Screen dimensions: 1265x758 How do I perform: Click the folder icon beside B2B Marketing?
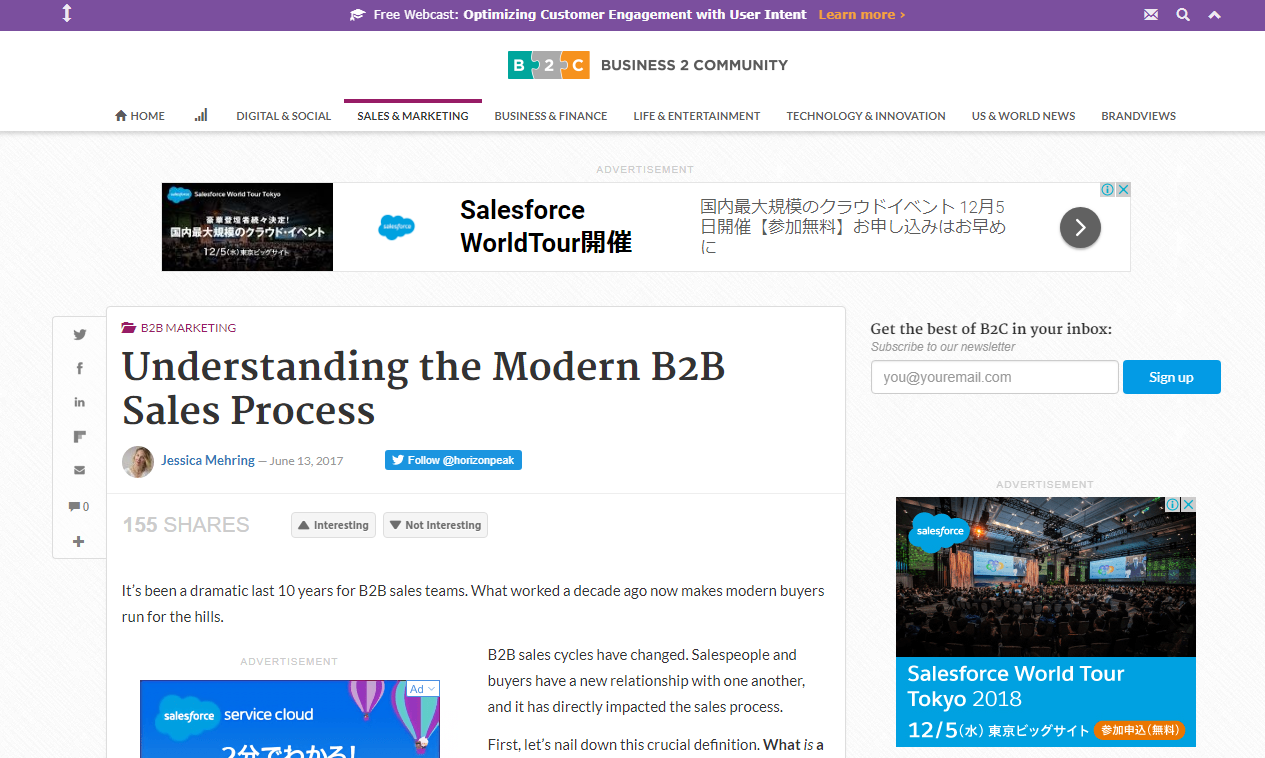(128, 328)
